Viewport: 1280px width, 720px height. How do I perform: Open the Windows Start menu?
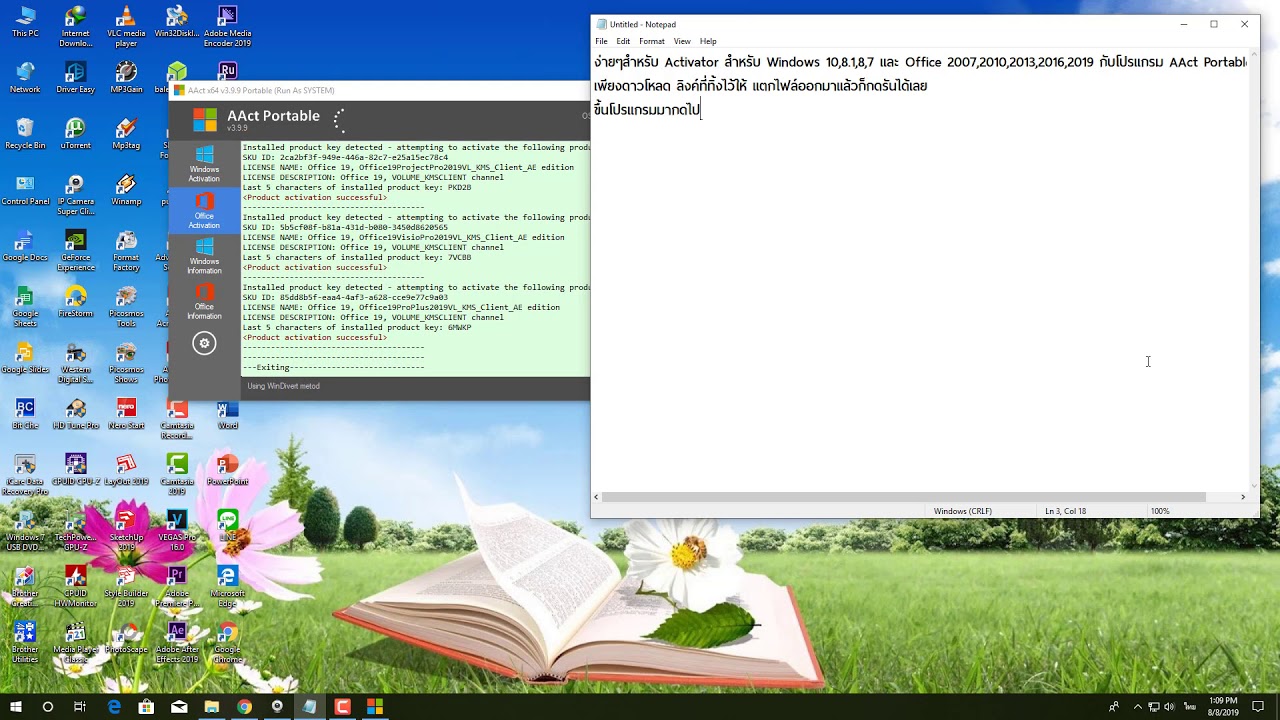point(15,706)
